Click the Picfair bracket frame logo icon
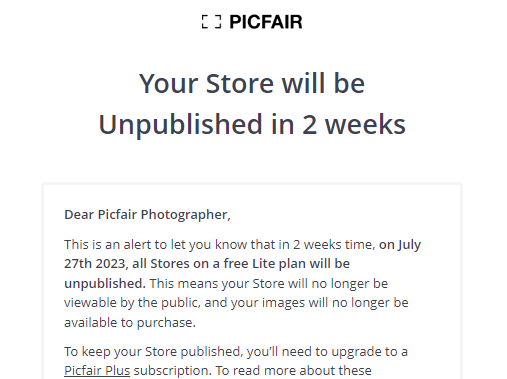507x379 pixels. pyautogui.click(x=211, y=22)
